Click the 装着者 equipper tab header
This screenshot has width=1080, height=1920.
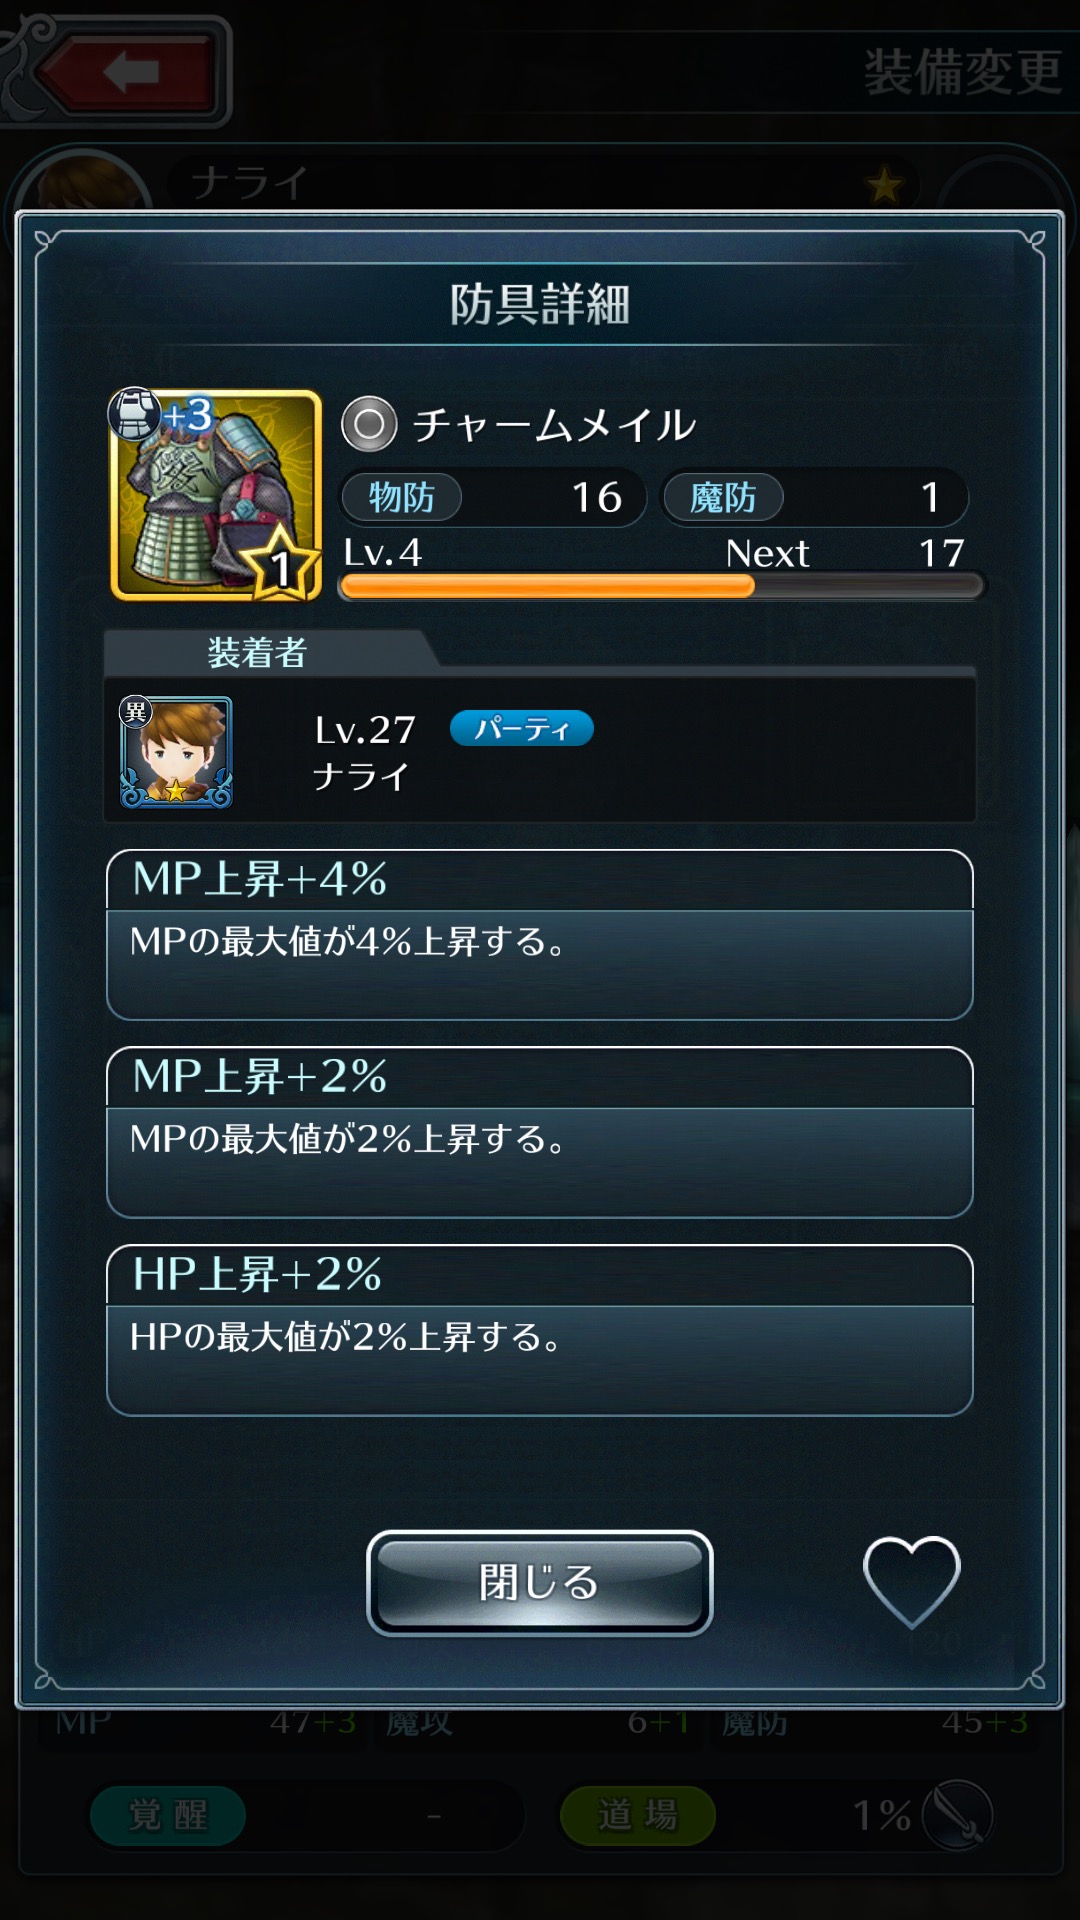[258, 652]
